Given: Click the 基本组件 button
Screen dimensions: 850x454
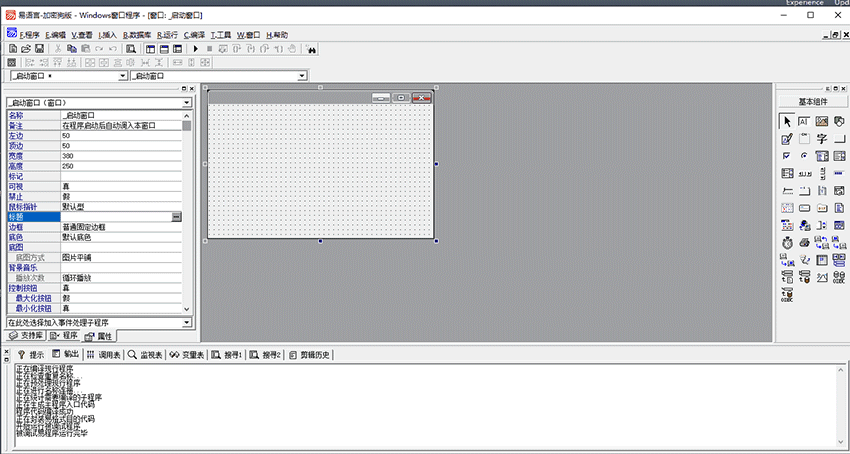Looking at the screenshot, I should pos(813,101).
